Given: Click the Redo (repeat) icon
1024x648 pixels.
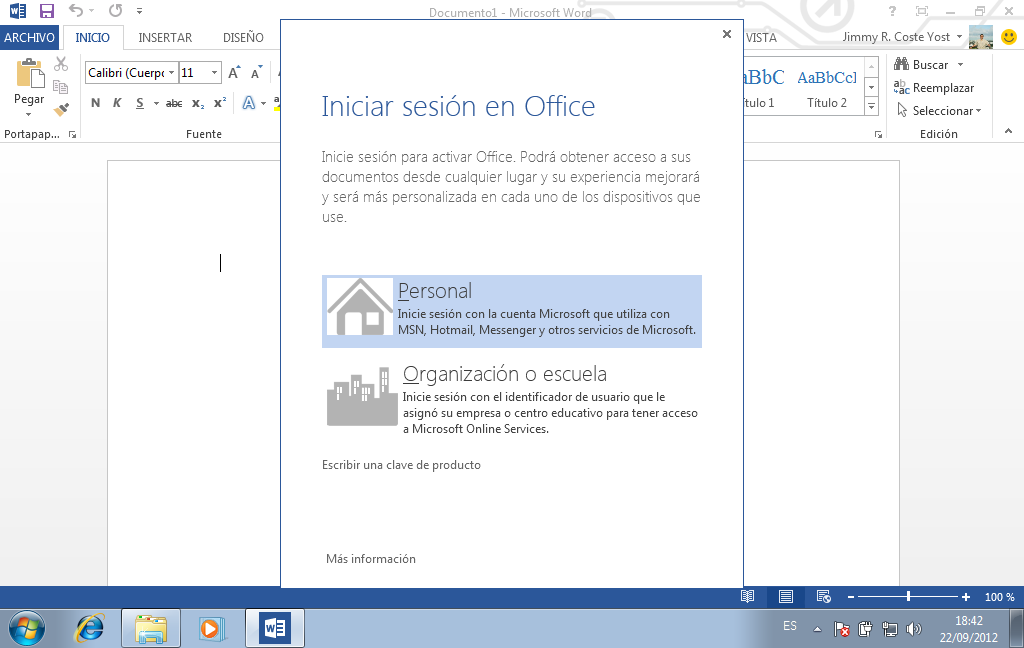Looking at the screenshot, I should pyautogui.click(x=116, y=10).
